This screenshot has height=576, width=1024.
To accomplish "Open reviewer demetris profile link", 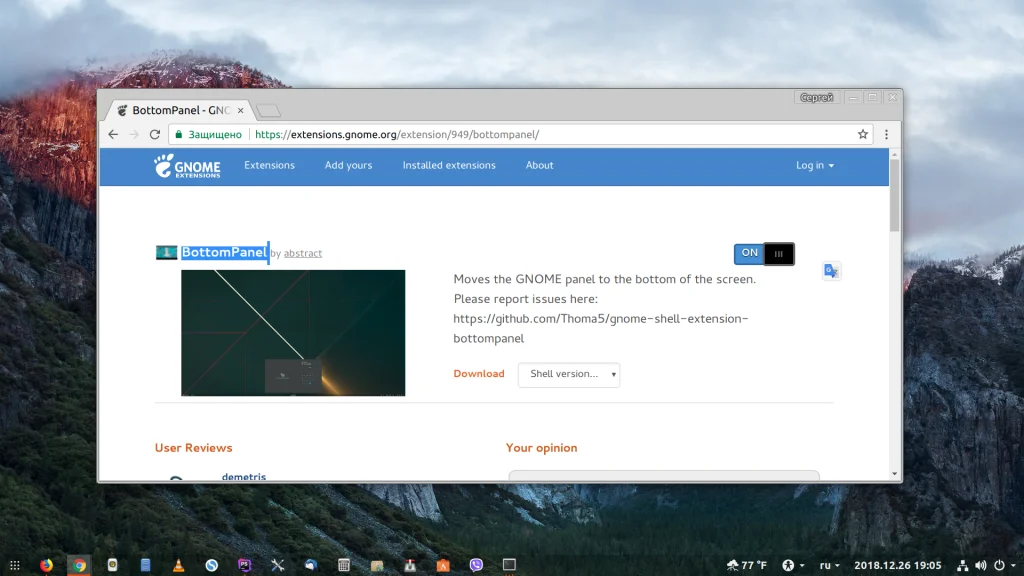I will (244, 477).
